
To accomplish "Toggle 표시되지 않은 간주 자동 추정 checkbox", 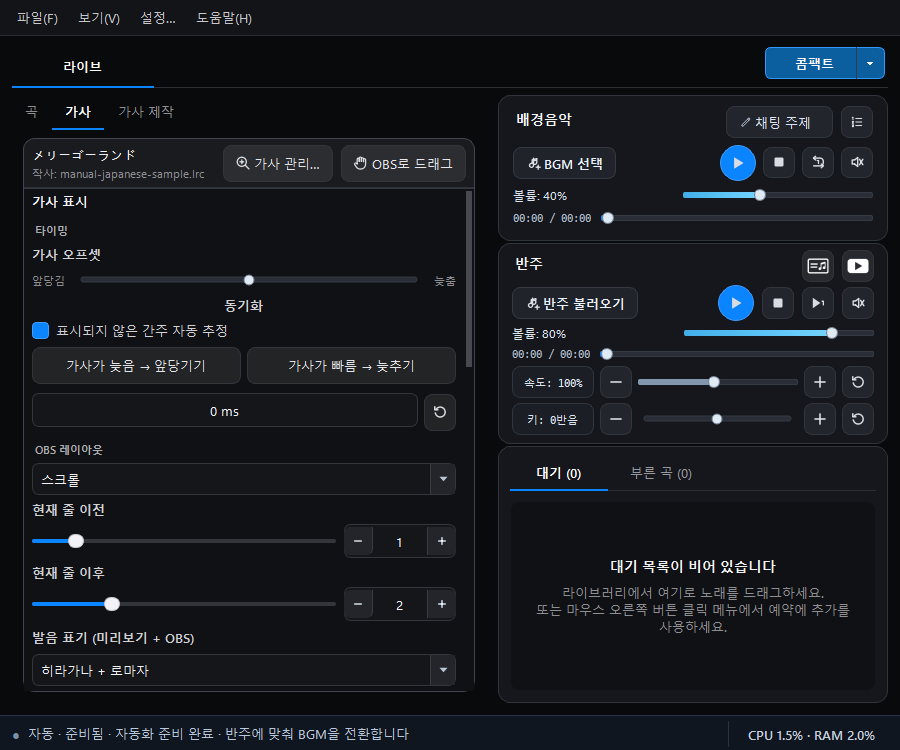I will click(40, 331).
